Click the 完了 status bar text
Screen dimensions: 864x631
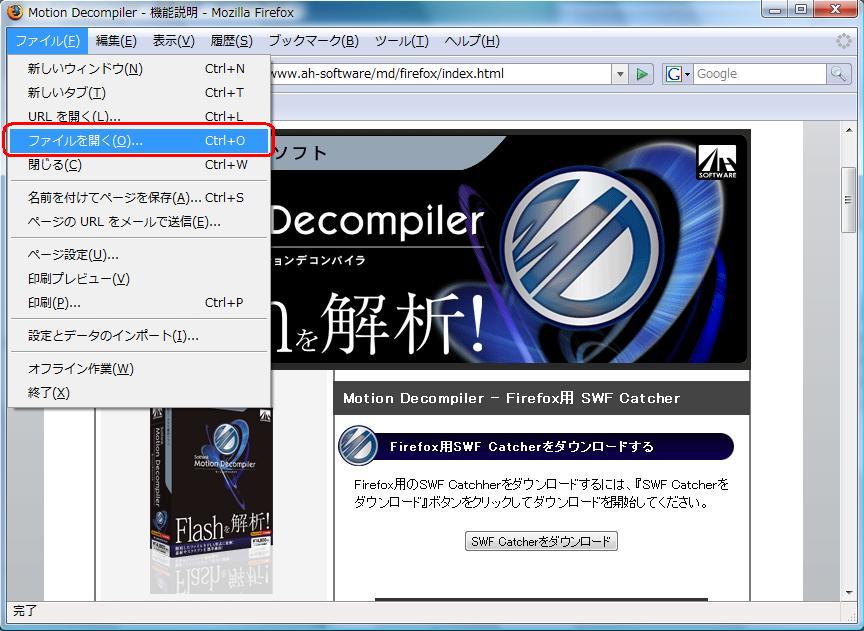point(25,610)
